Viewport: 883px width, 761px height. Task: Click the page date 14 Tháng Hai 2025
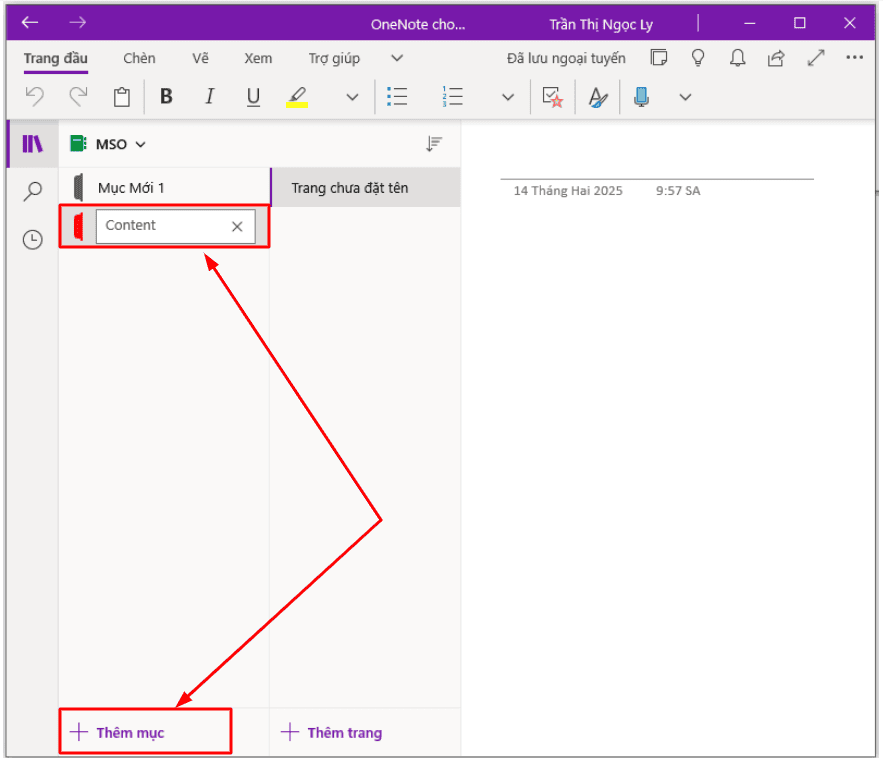[x=568, y=191]
